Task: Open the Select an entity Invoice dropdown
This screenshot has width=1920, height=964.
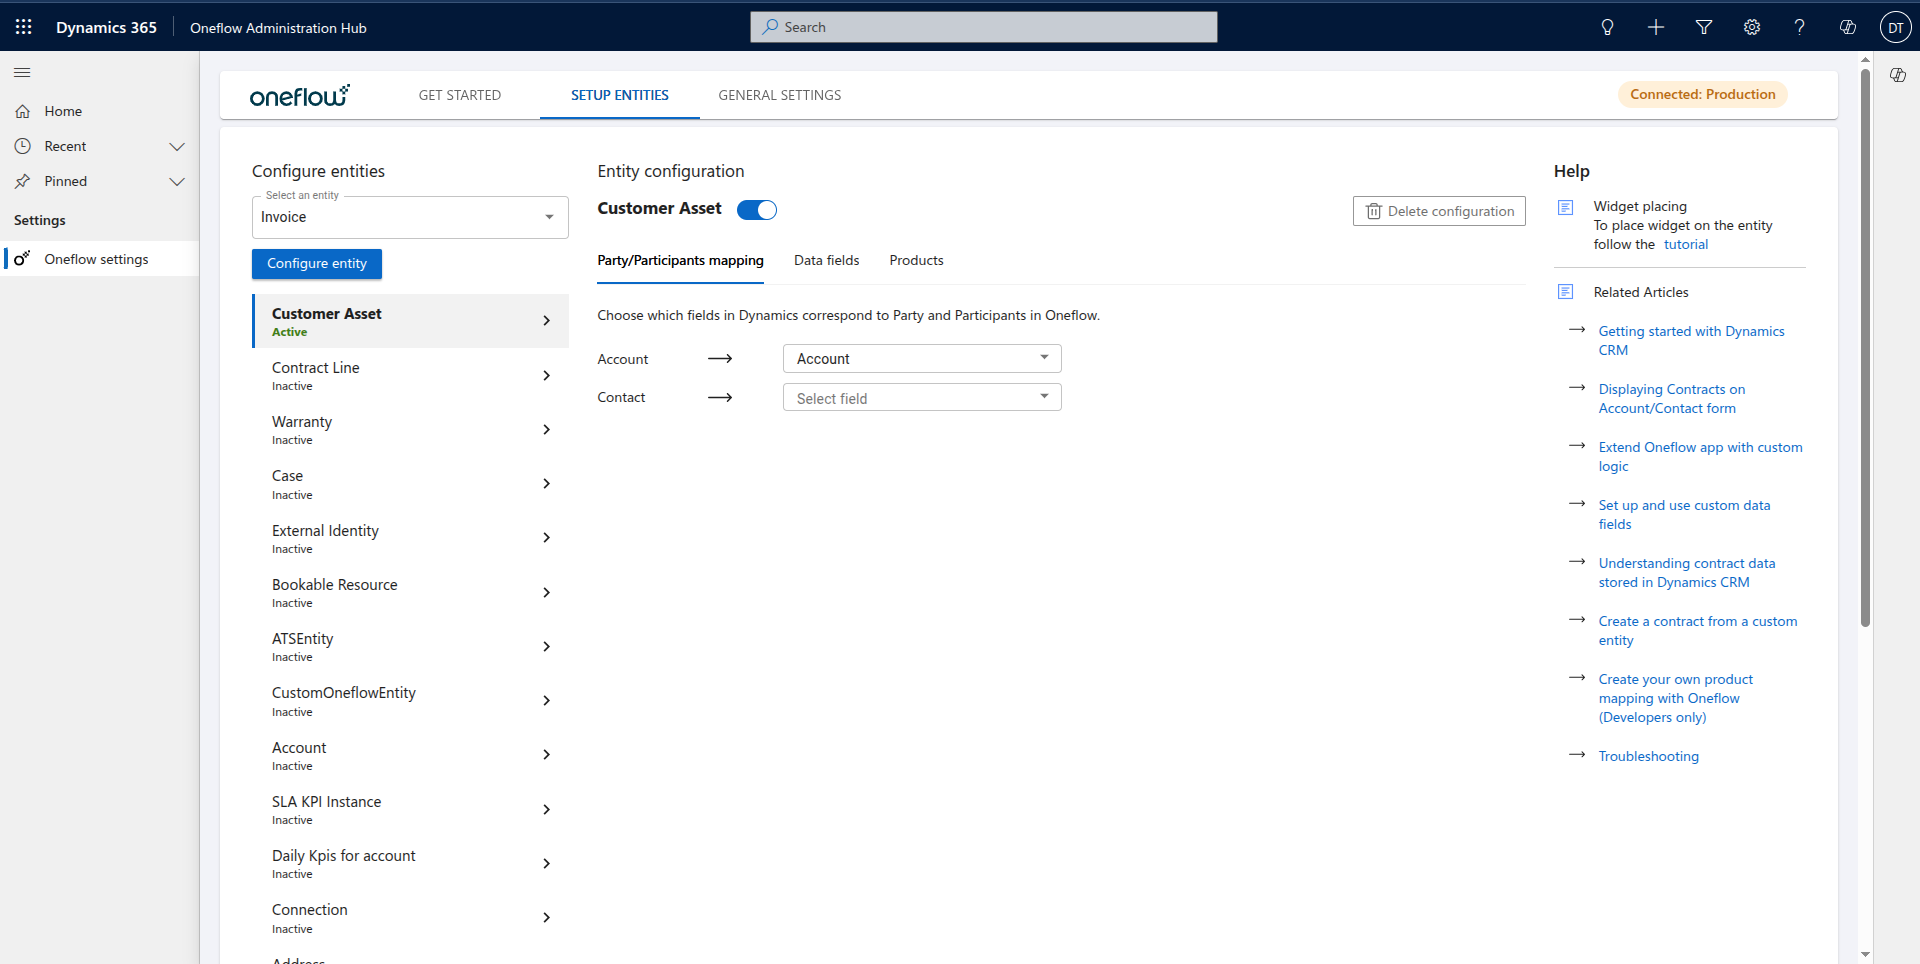Action: (x=410, y=217)
